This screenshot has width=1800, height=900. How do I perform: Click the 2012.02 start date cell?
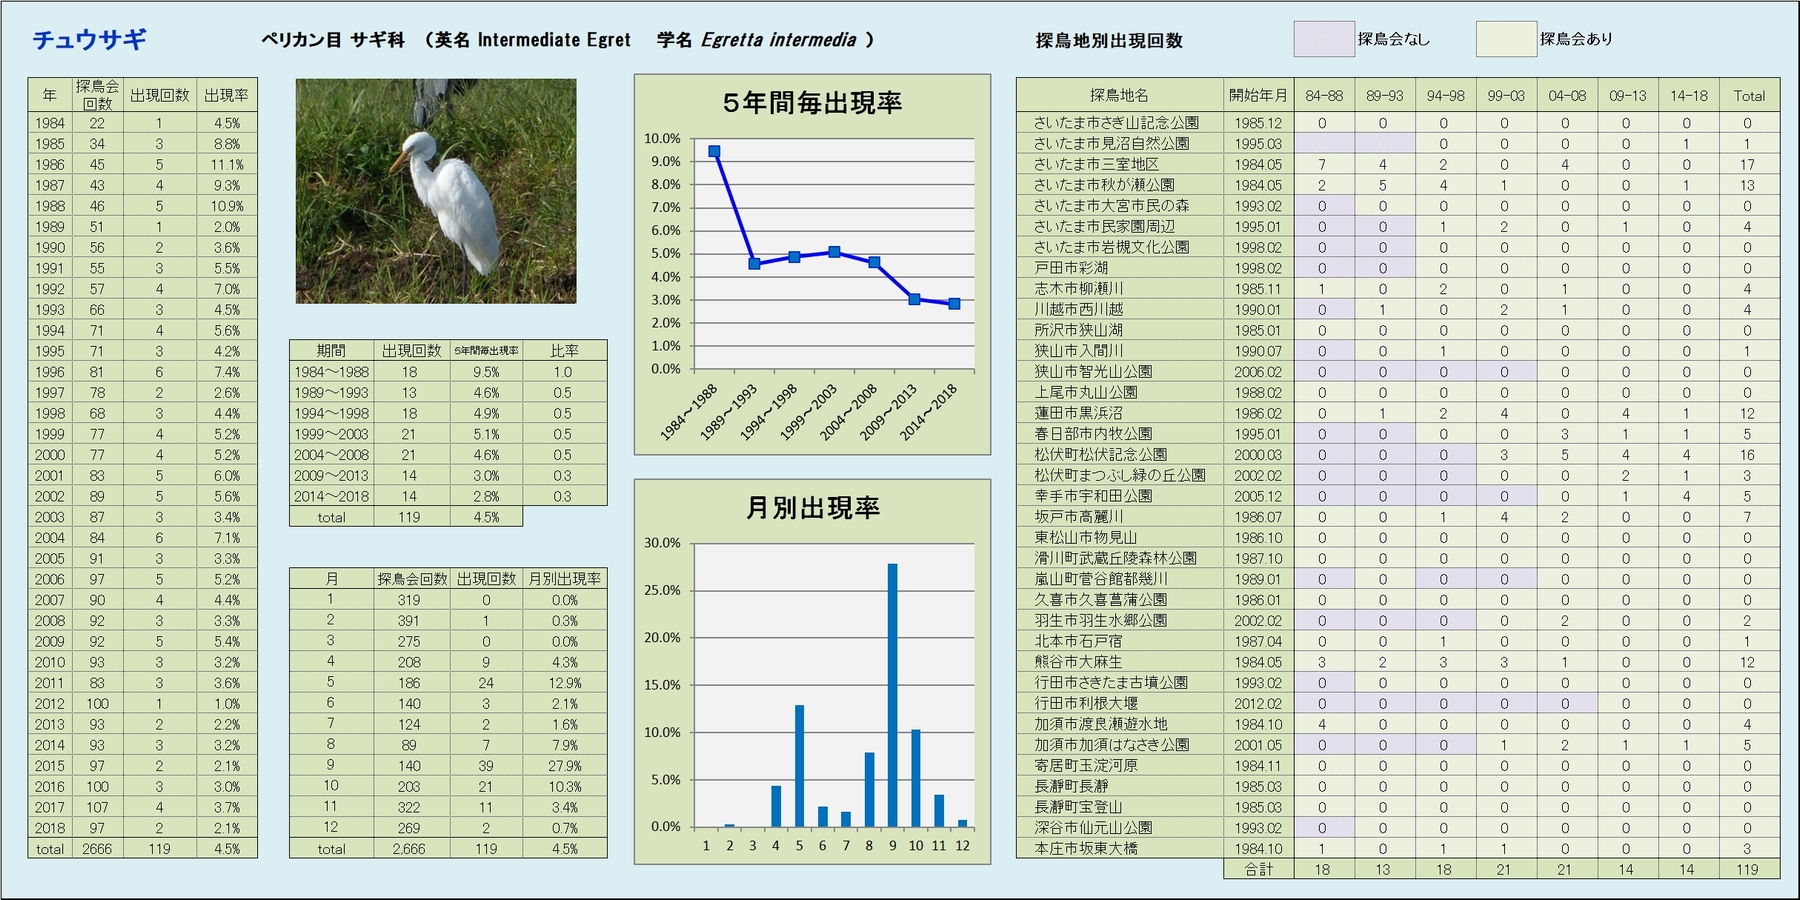[x=1258, y=703]
